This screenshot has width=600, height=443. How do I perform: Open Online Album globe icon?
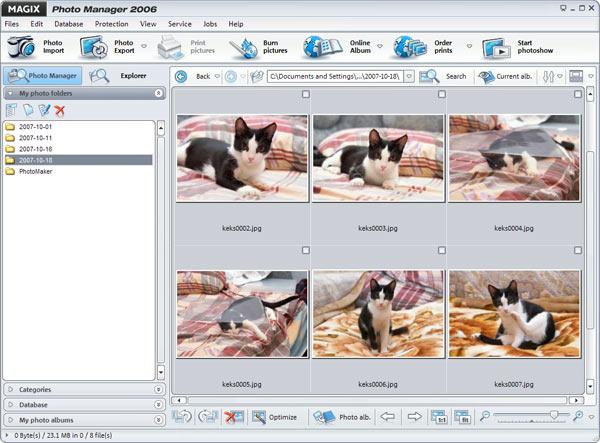click(x=322, y=47)
